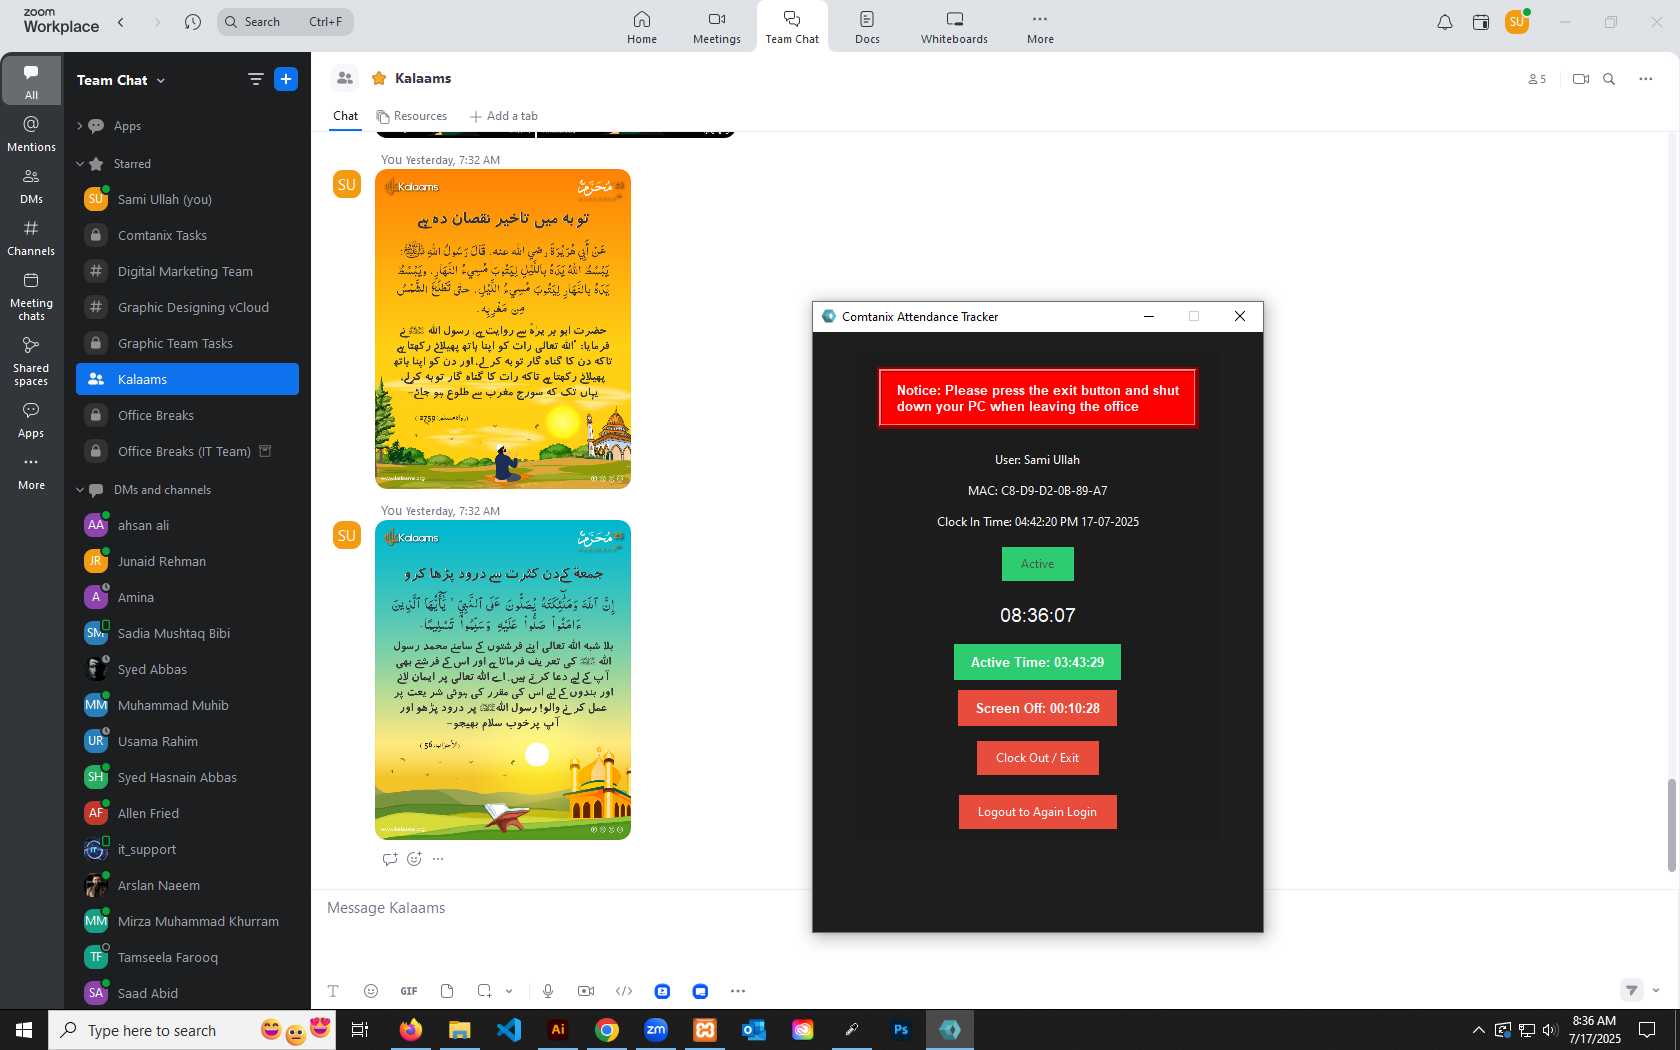Open the Office Breaks channel
The image size is (1680, 1050).
coord(187,415)
